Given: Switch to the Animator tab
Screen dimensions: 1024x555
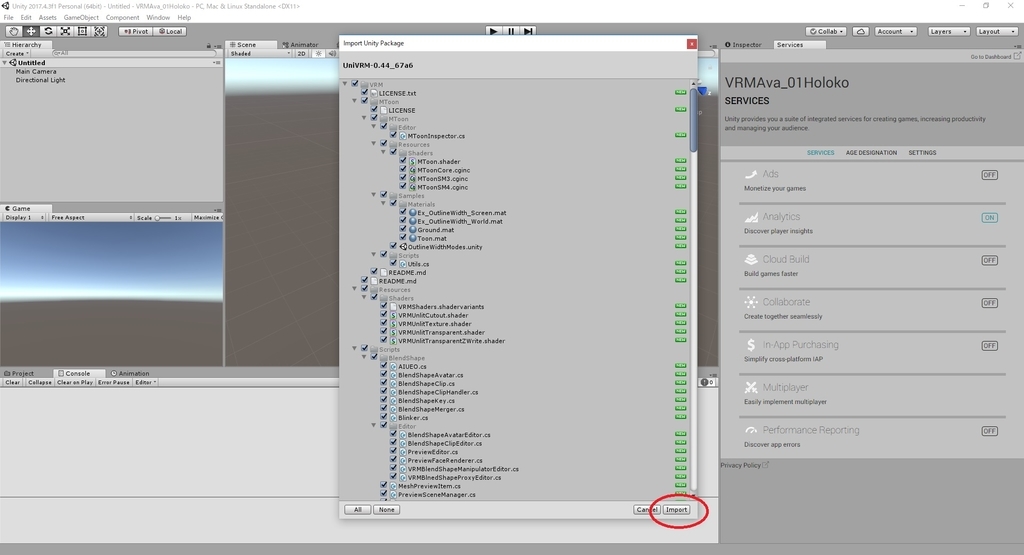Looking at the screenshot, I should pyautogui.click(x=300, y=45).
